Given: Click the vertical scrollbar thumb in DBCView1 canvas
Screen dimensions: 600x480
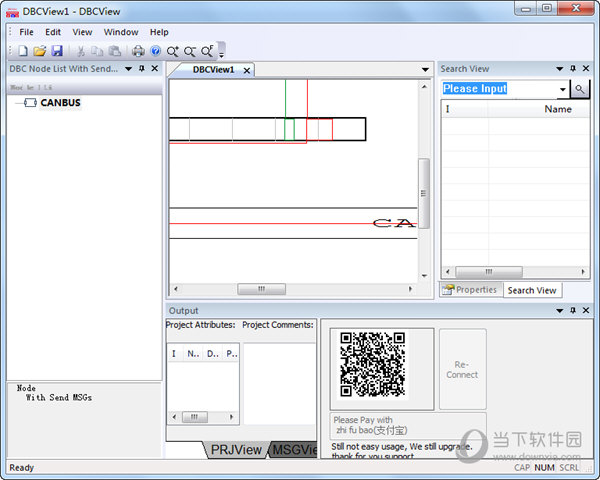Looking at the screenshot, I should tap(424, 193).
